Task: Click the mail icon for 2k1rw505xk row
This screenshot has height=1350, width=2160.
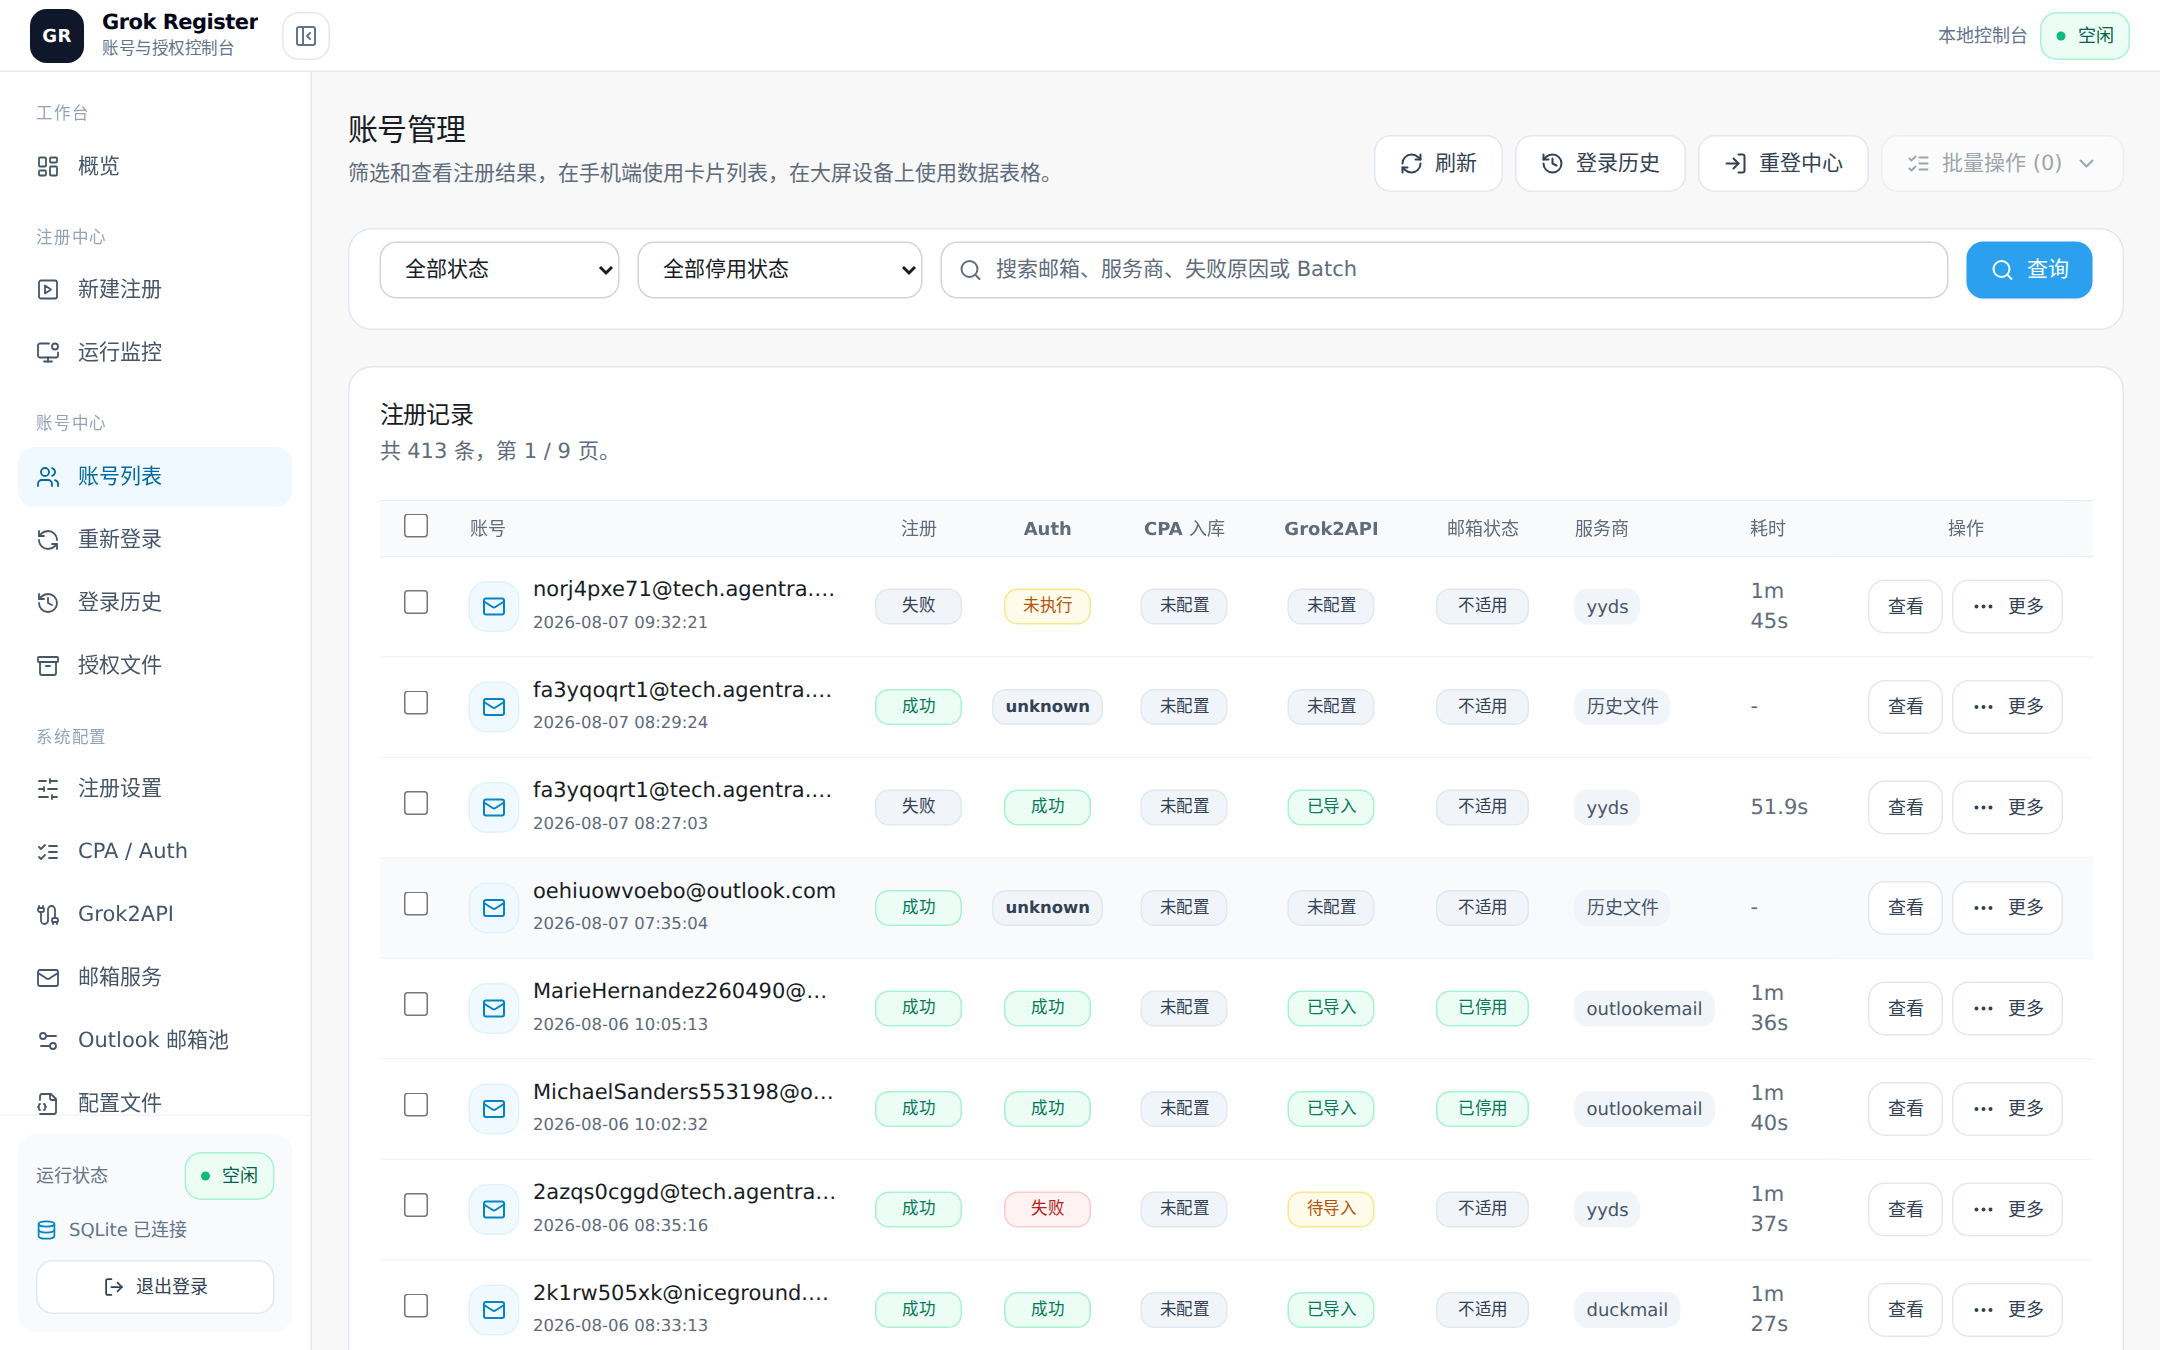Action: (x=494, y=1310)
